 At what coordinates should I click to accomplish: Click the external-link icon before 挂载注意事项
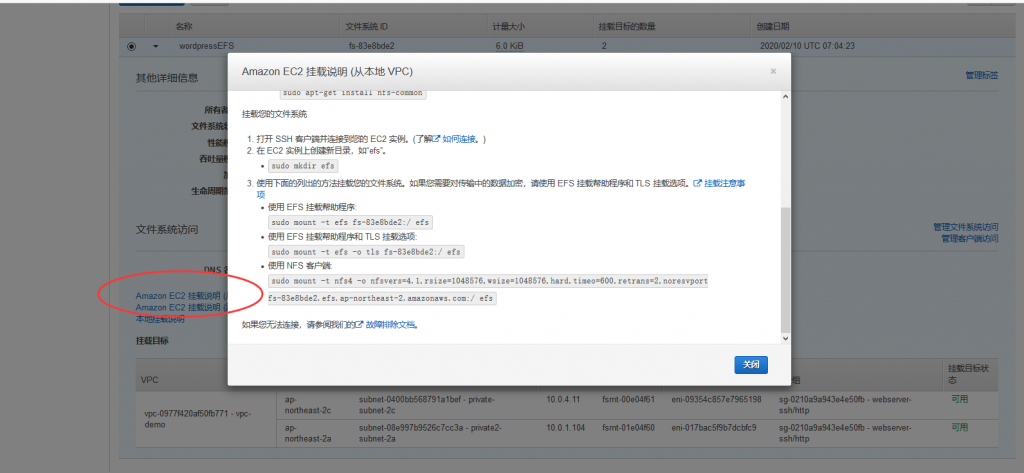coord(697,184)
